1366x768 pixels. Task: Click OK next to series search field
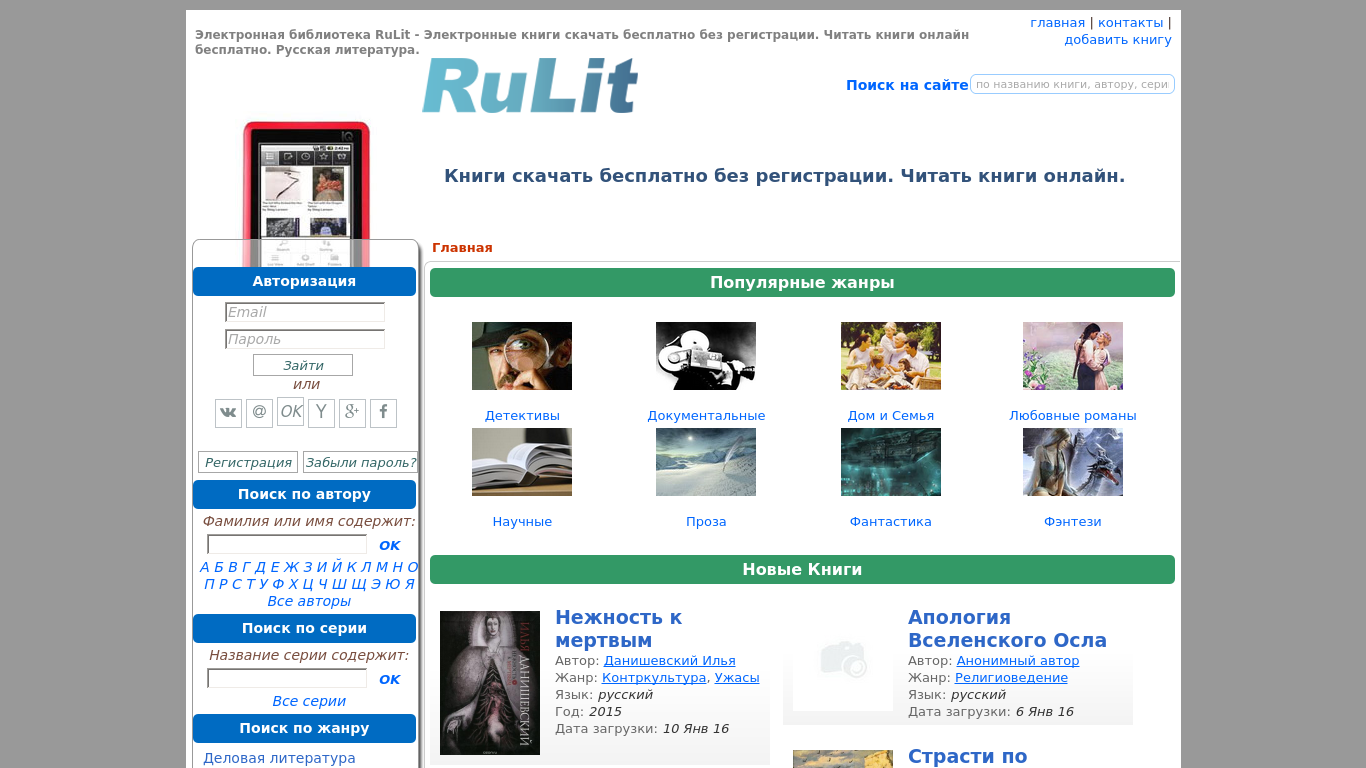coord(389,679)
